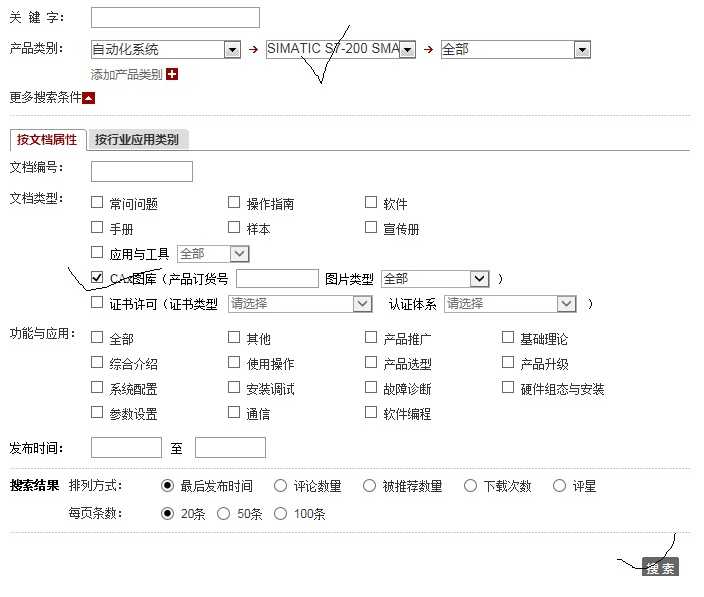Select sort by 评论数量 radio button

(x=281, y=486)
